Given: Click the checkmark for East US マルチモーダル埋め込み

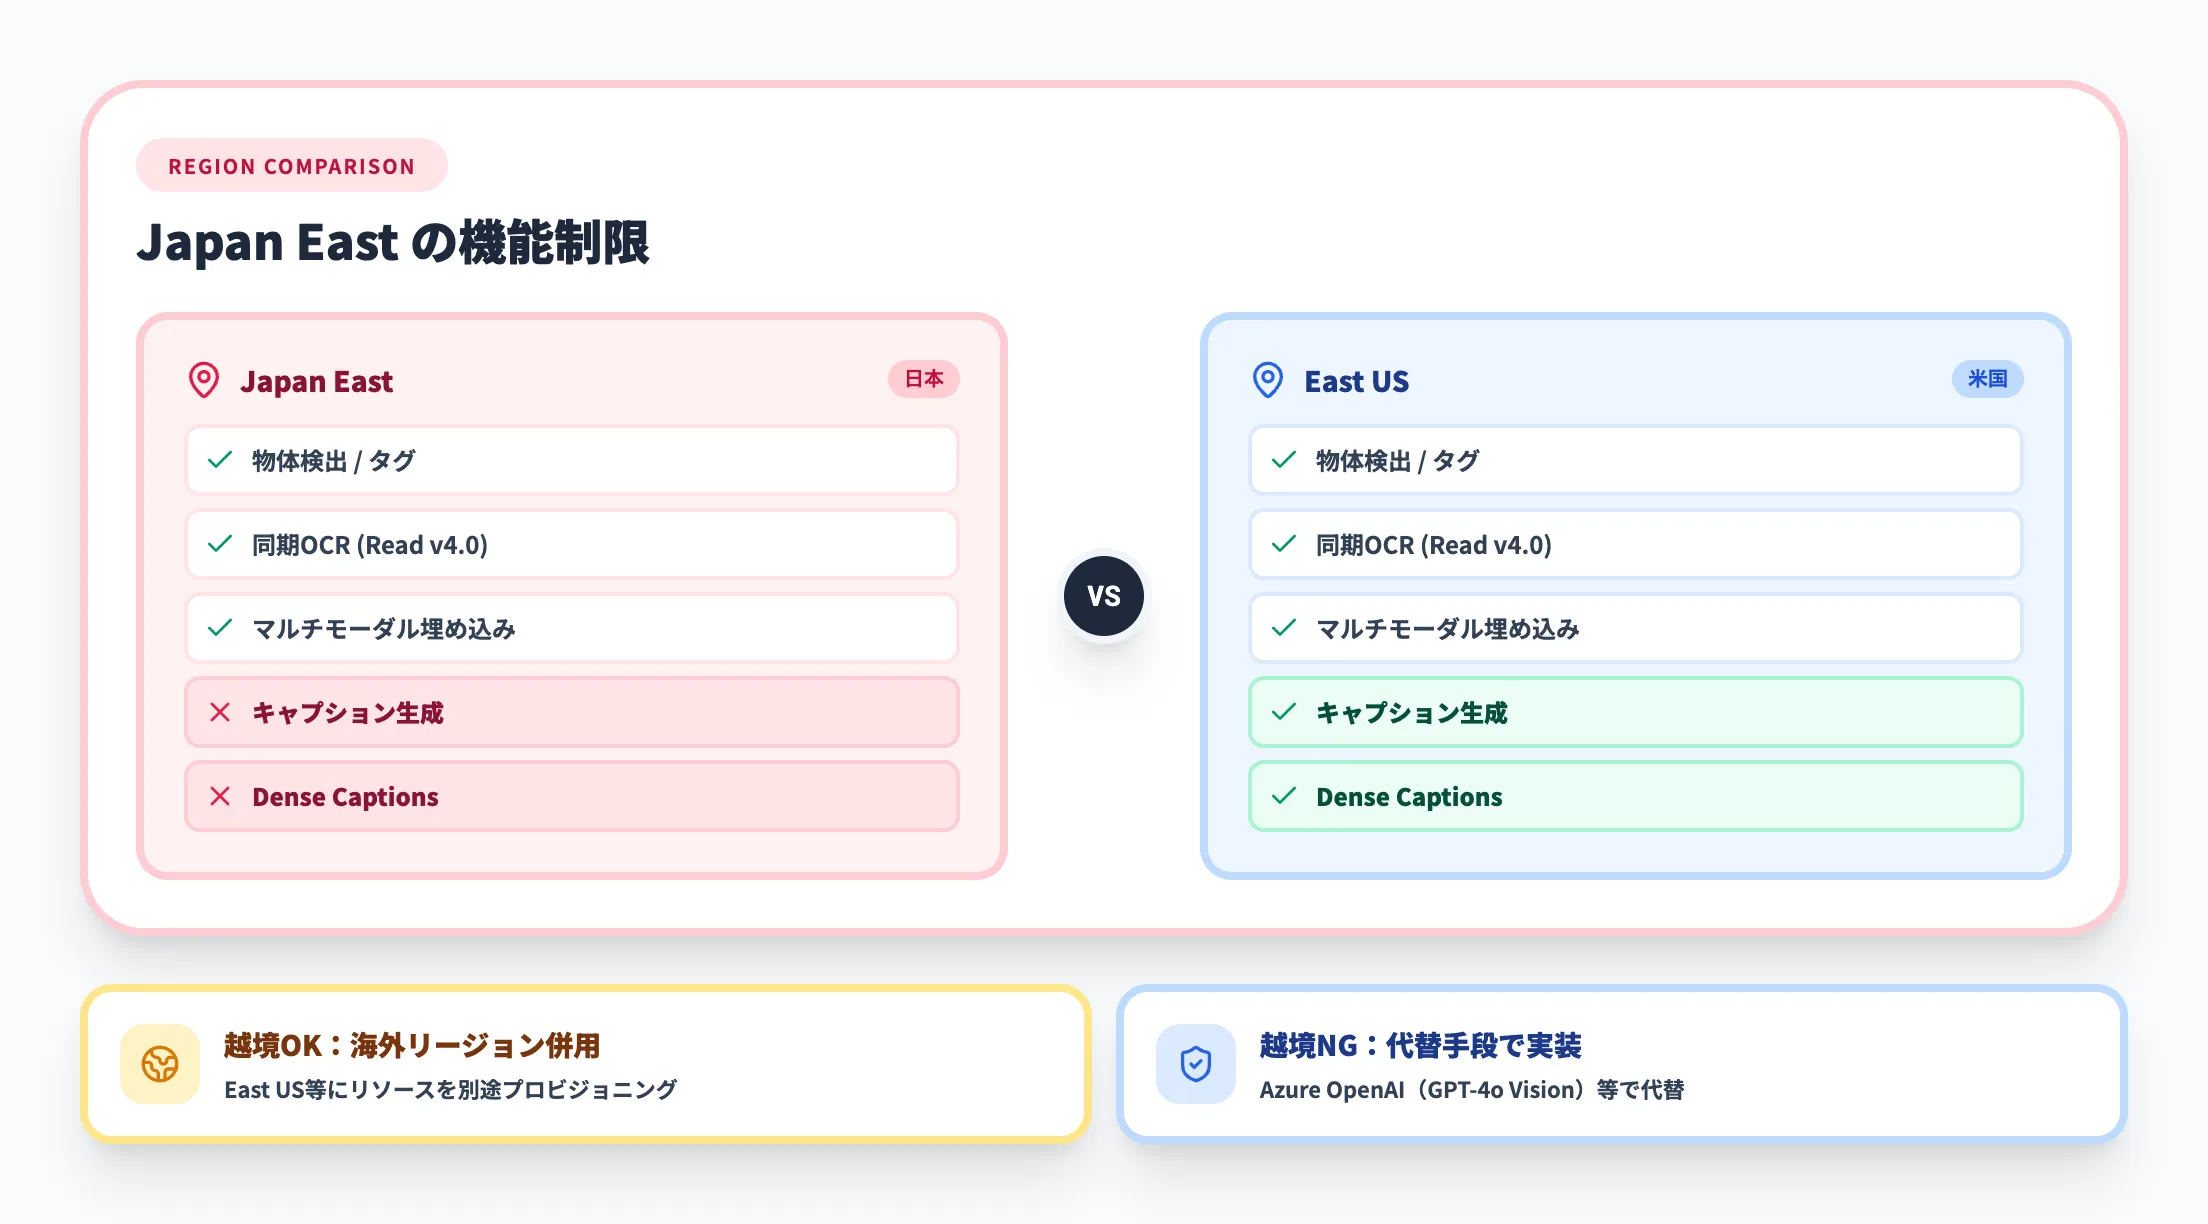Looking at the screenshot, I should [1284, 628].
